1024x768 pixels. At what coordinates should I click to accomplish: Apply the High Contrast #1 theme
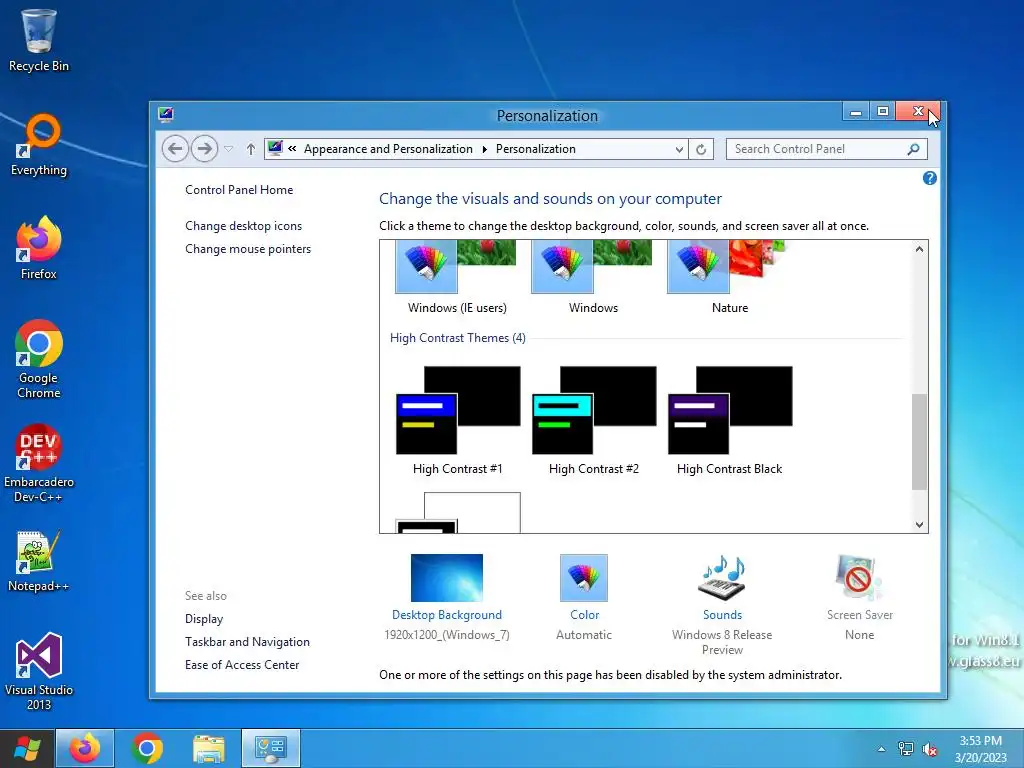[x=457, y=421]
